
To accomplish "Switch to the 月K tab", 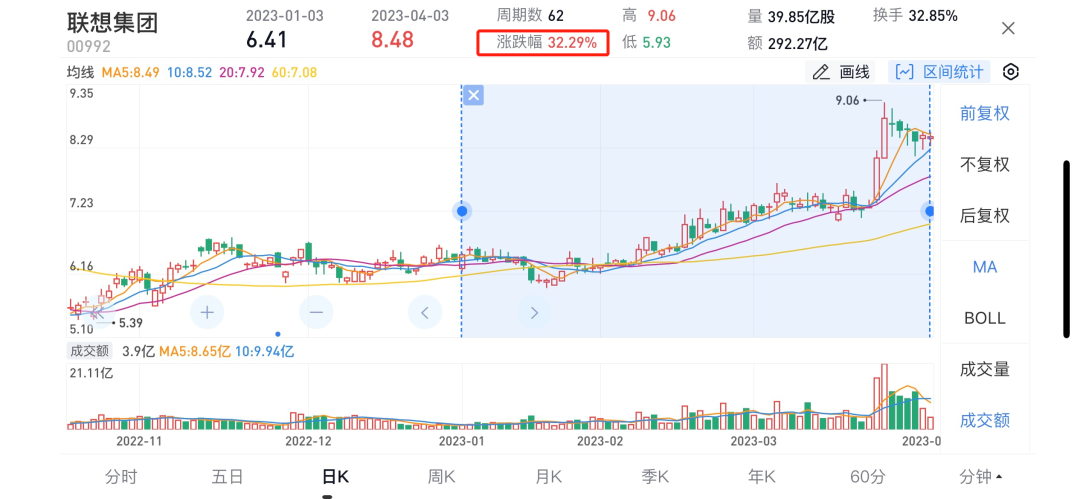I will (x=549, y=476).
